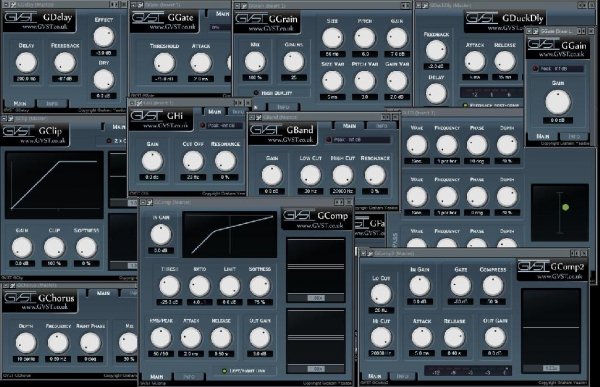Open the Info tab in GBand
600x387 pixels.
tap(382, 126)
